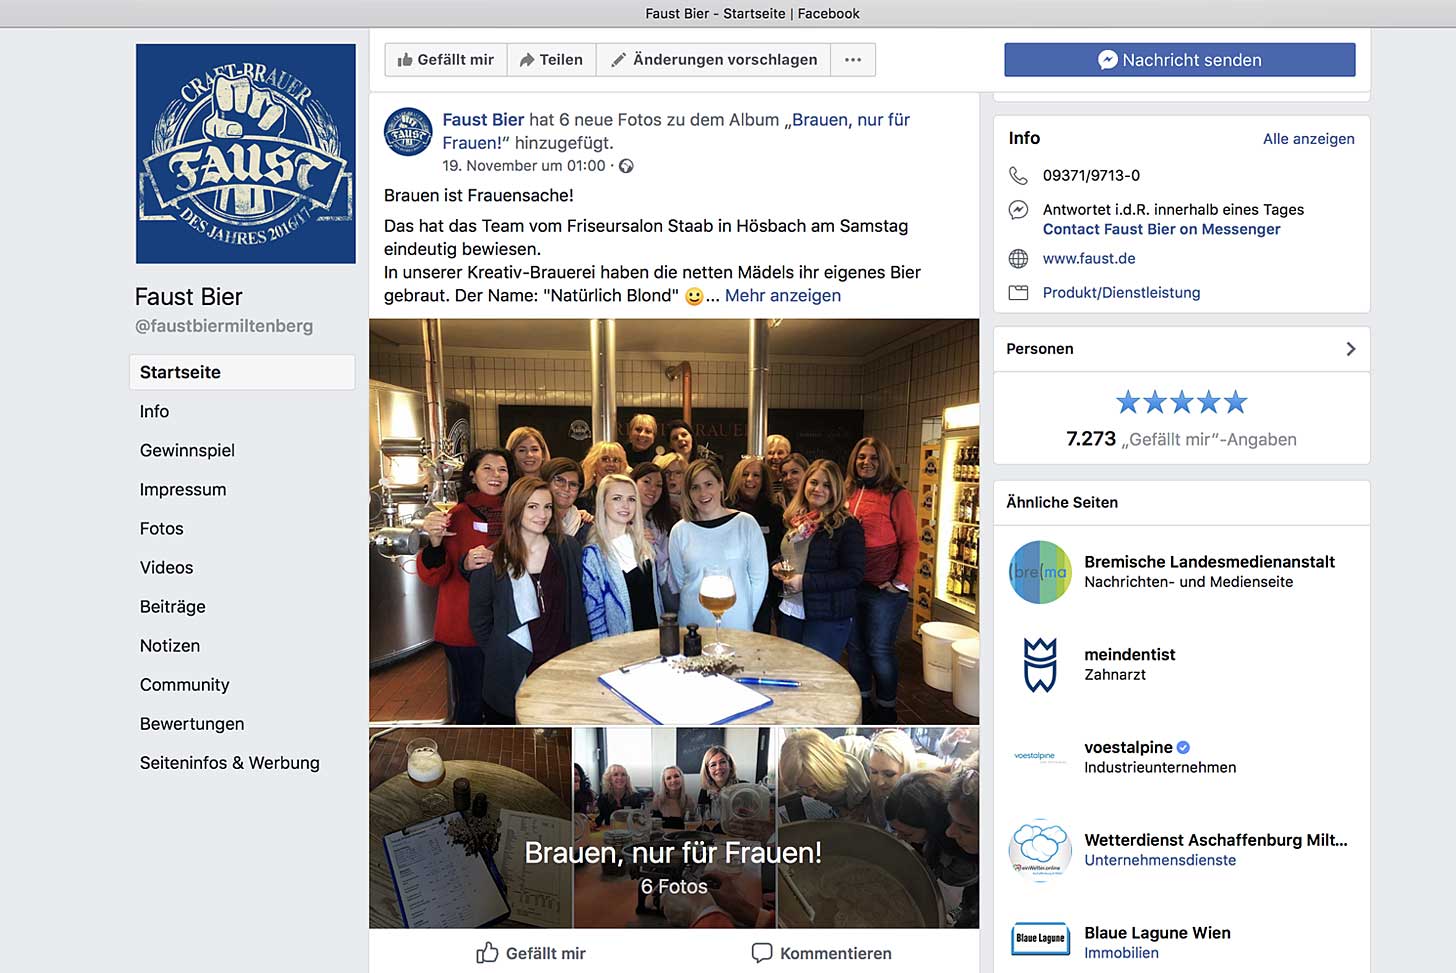Open Videos in sidebar
Image resolution: width=1456 pixels, height=973 pixels.
click(167, 567)
